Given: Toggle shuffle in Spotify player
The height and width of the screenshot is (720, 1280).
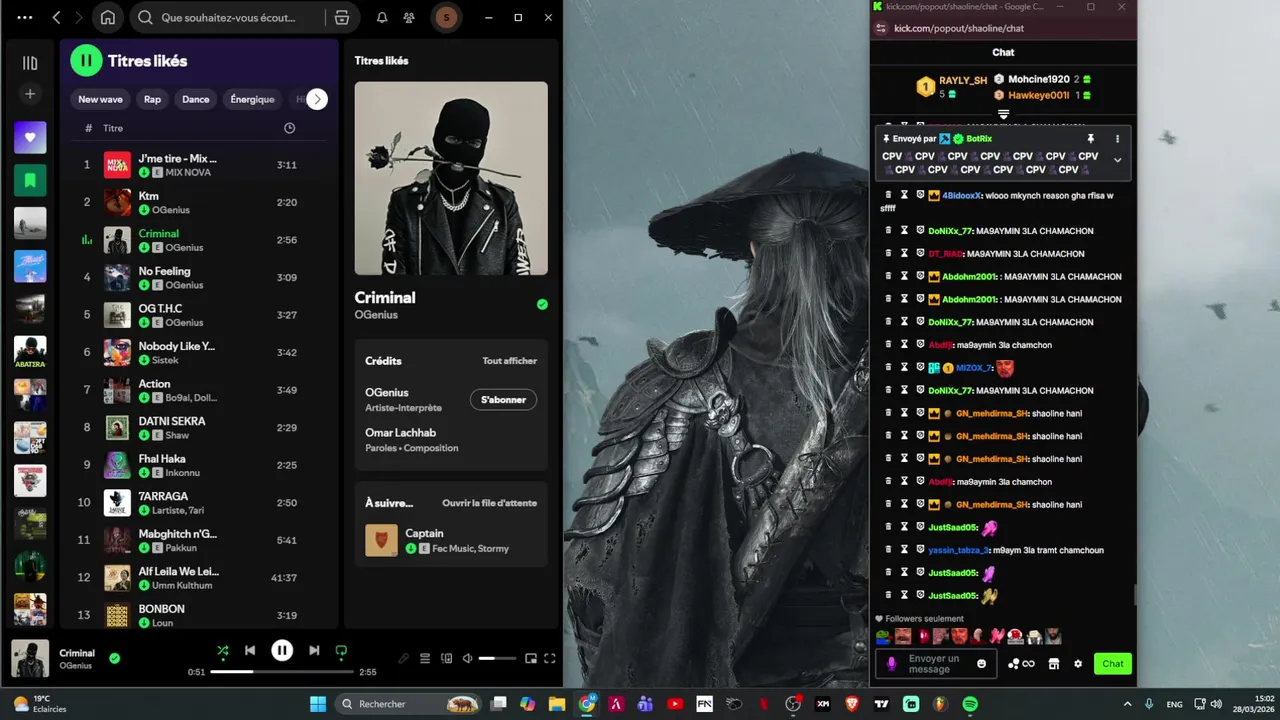Looking at the screenshot, I should coord(222,651).
